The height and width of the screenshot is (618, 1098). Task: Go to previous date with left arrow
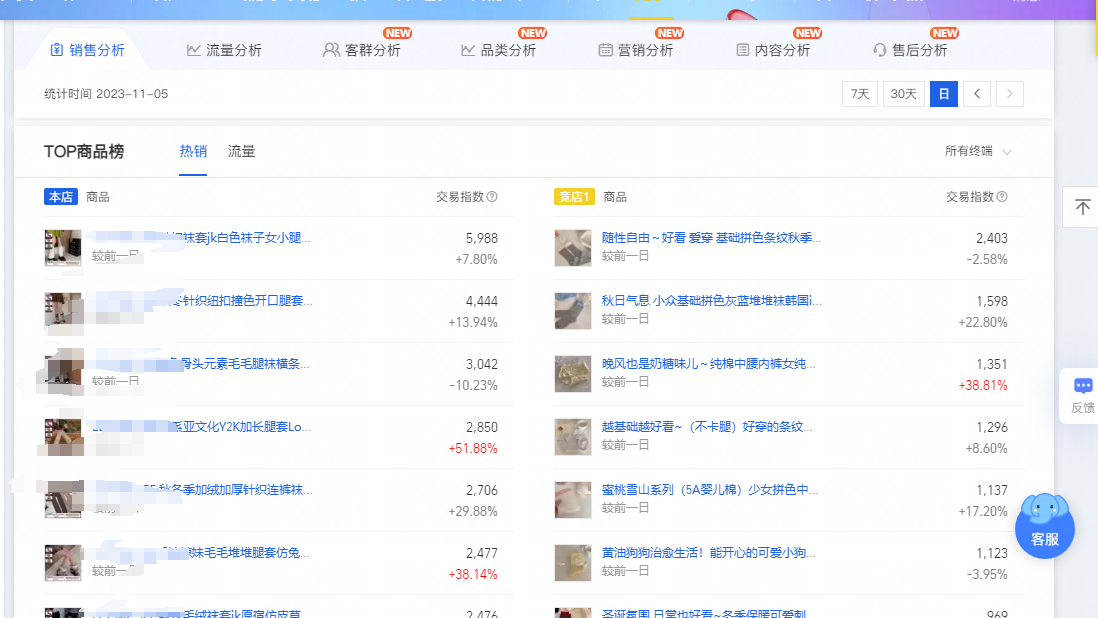coord(977,94)
